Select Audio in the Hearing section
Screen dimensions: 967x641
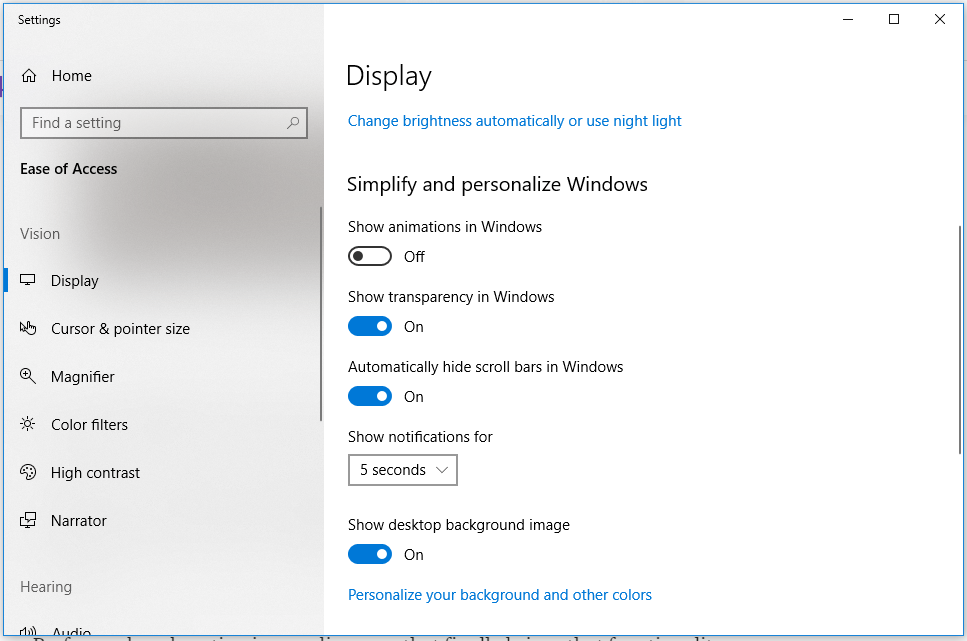(x=70, y=630)
